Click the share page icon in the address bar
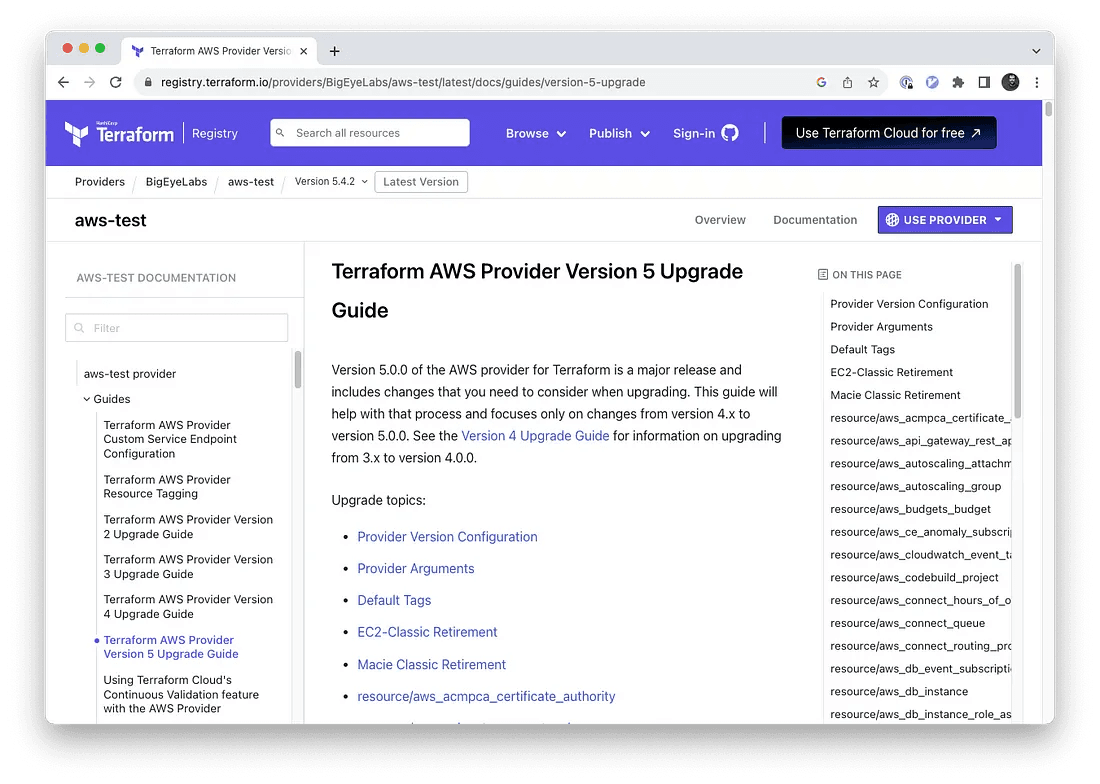1100x784 pixels. coord(847,82)
